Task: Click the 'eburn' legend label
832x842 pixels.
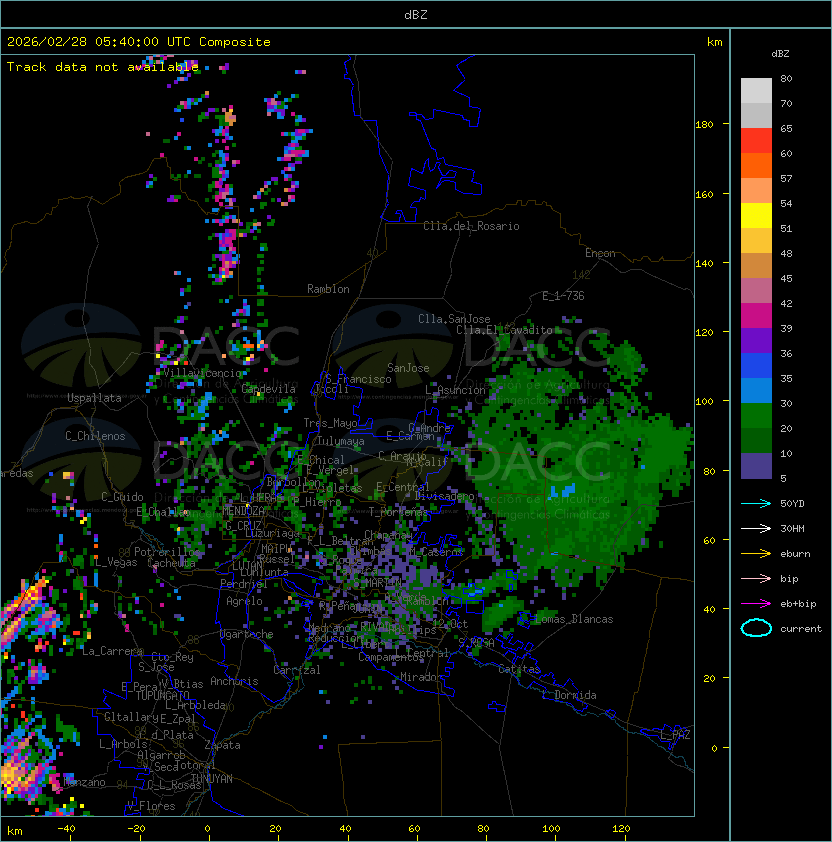Action: coord(795,554)
